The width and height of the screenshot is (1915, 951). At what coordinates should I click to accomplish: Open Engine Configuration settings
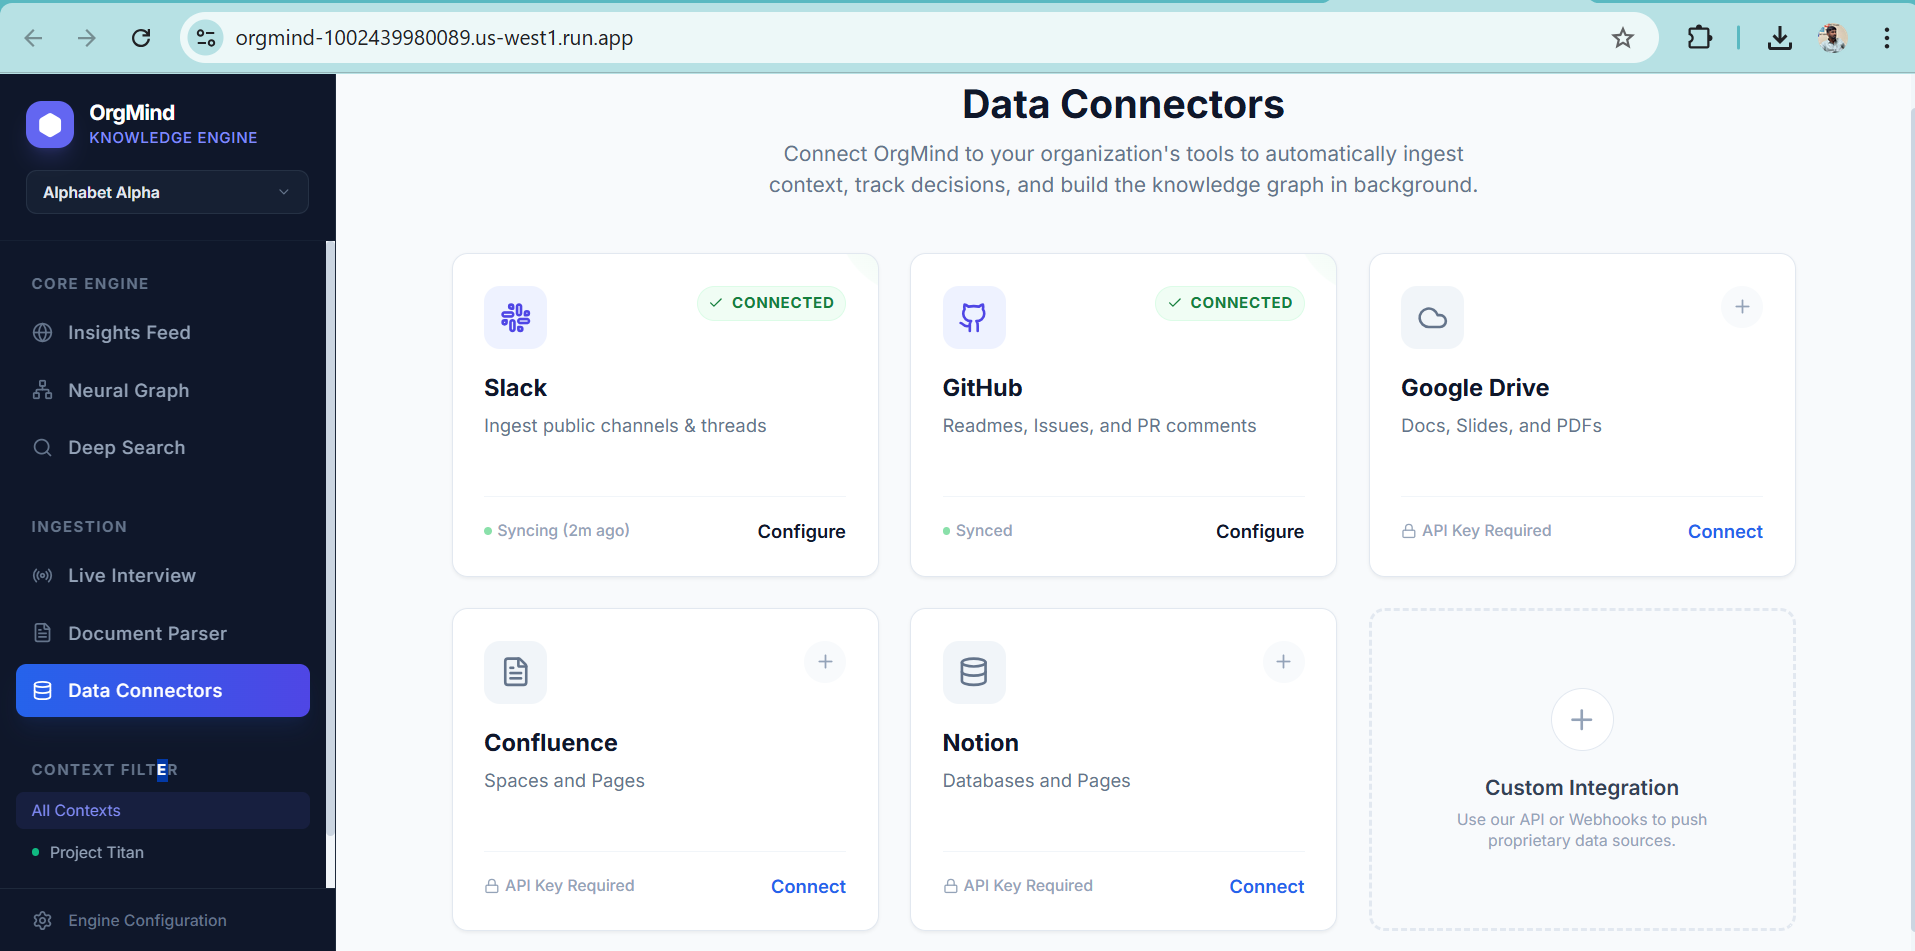147,921
